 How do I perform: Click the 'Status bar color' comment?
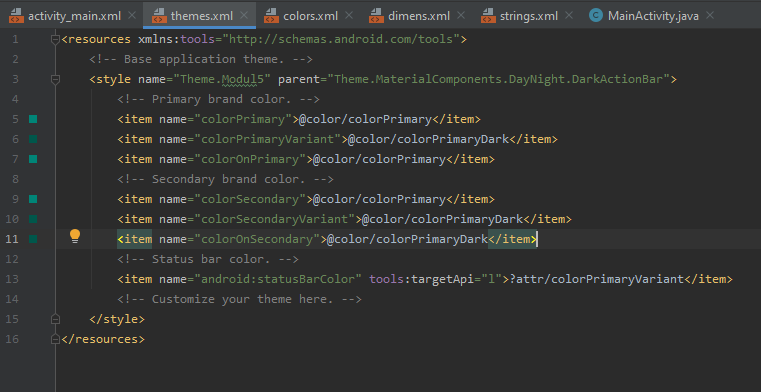[x=208, y=259]
